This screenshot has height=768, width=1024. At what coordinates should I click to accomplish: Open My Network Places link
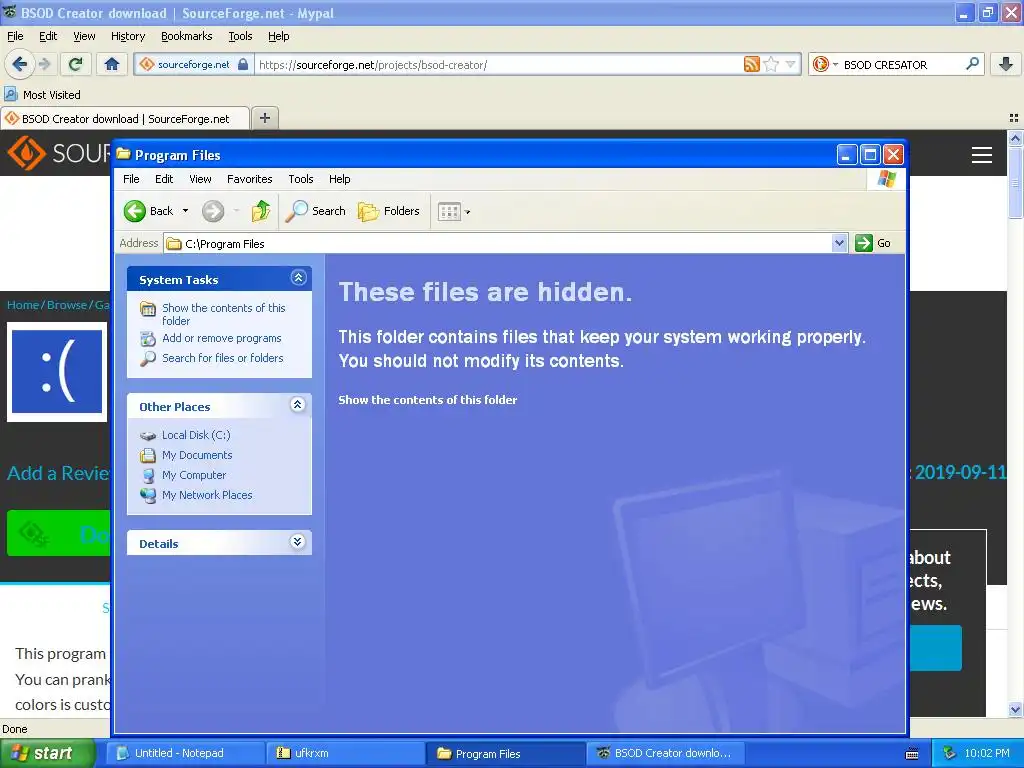coord(207,495)
